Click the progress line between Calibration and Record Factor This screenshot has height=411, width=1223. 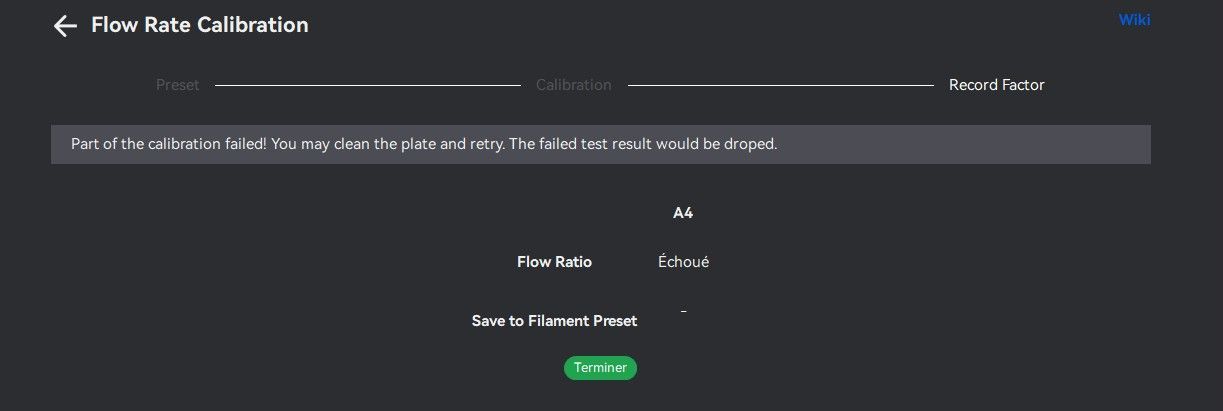click(x=780, y=85)
